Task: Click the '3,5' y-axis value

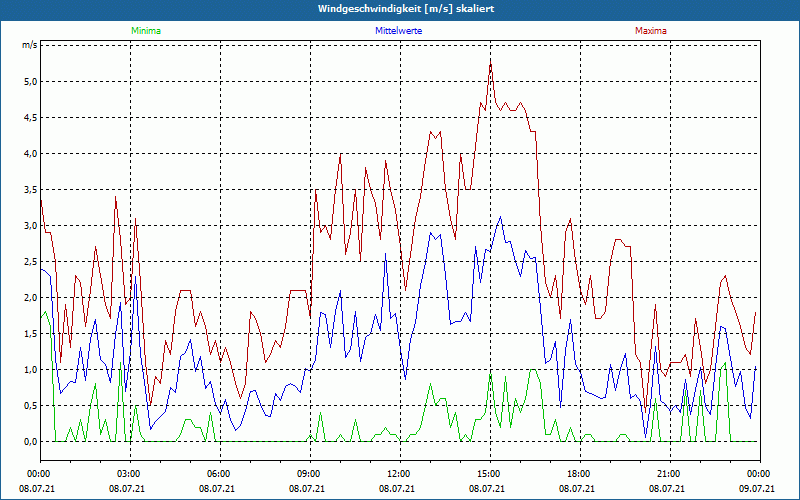Action: (x=31, y=190)
